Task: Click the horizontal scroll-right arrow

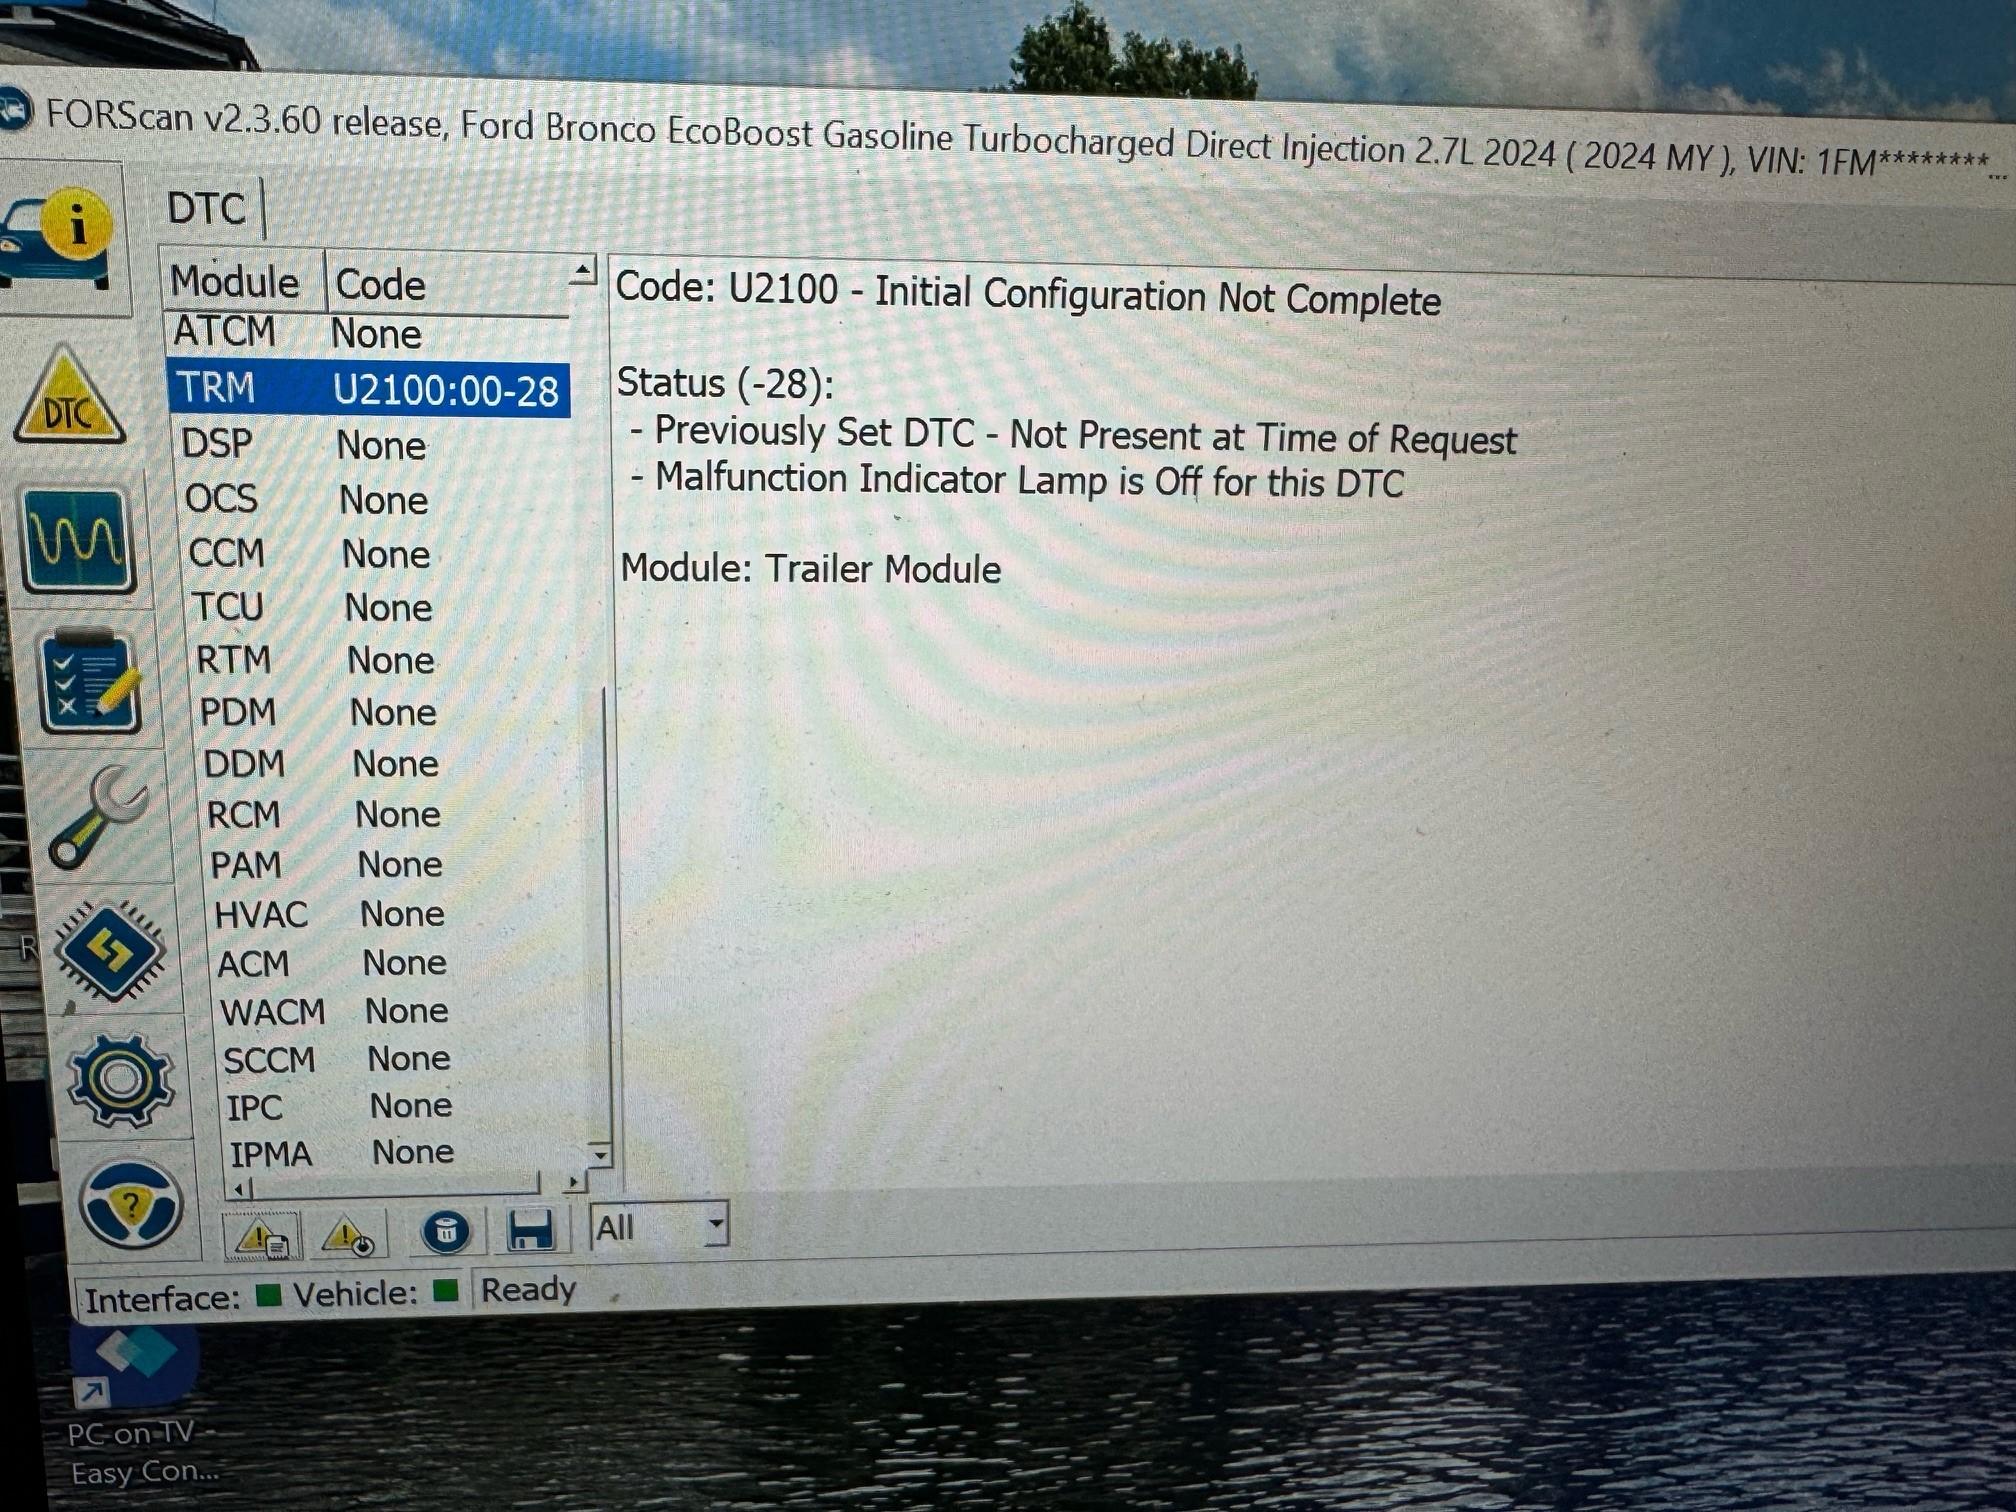Action: (573, 1182)
